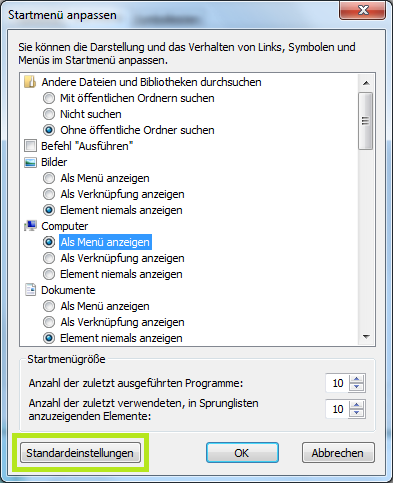Click the Computer monitor icon
Image resolution: width=393 pixels, height=483 pixels.
coord(30,226)
